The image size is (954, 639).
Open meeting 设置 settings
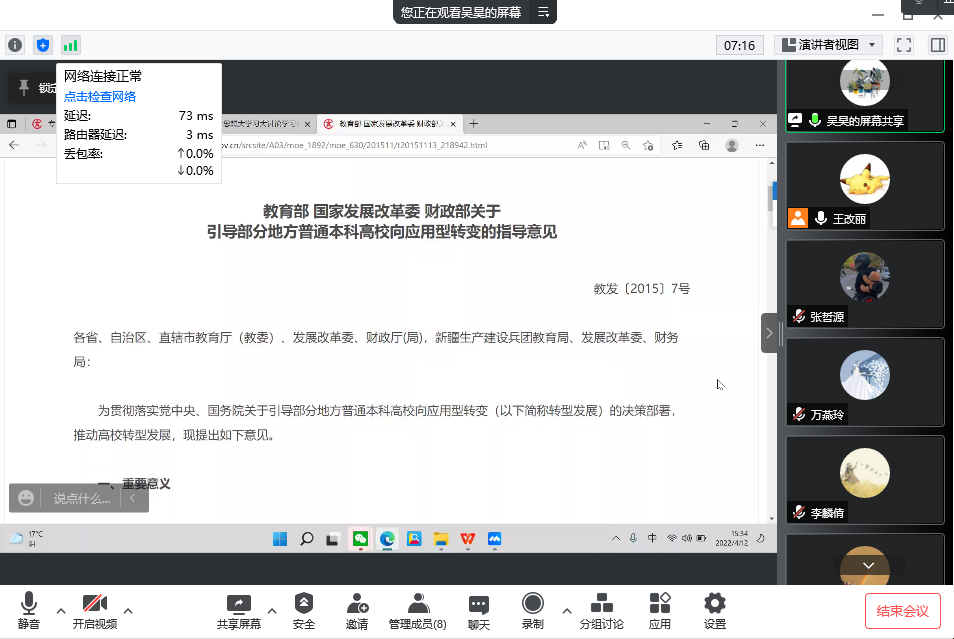click(x=714, y=610)
